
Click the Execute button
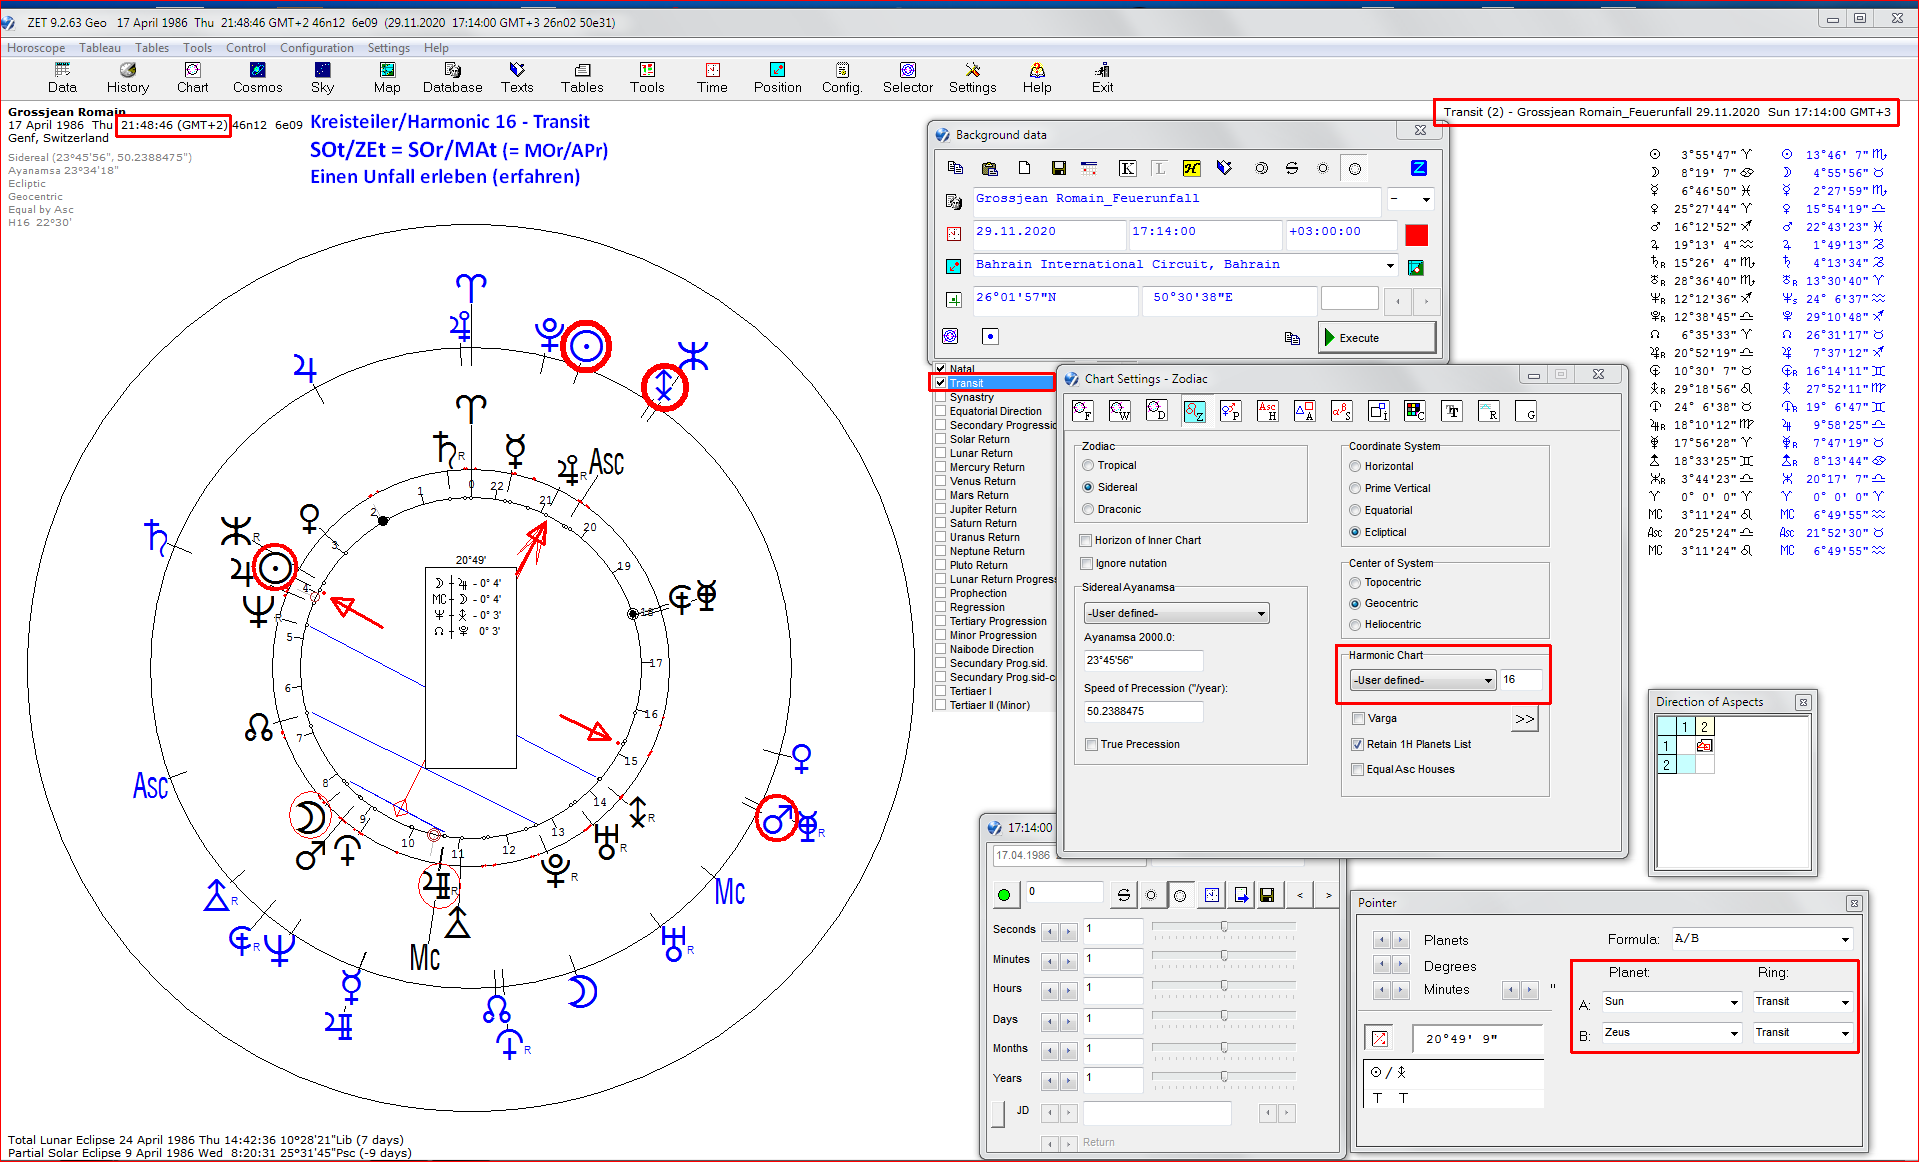point(1377,338)
